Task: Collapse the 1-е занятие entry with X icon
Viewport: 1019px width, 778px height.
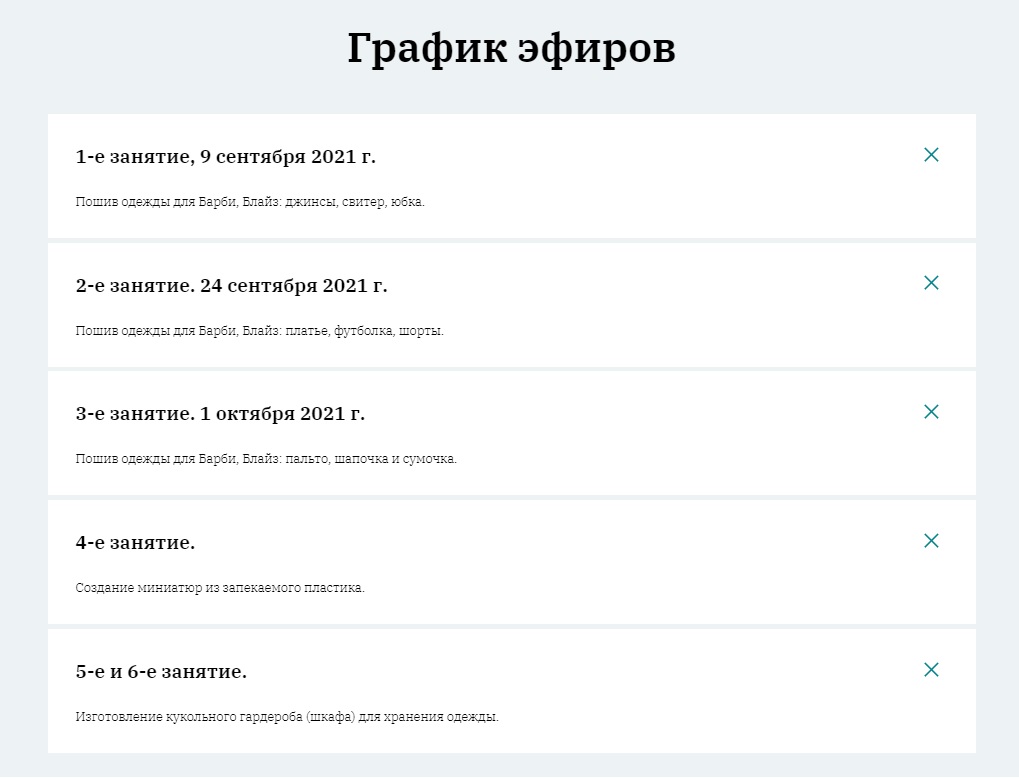Action: coord(931,155)
